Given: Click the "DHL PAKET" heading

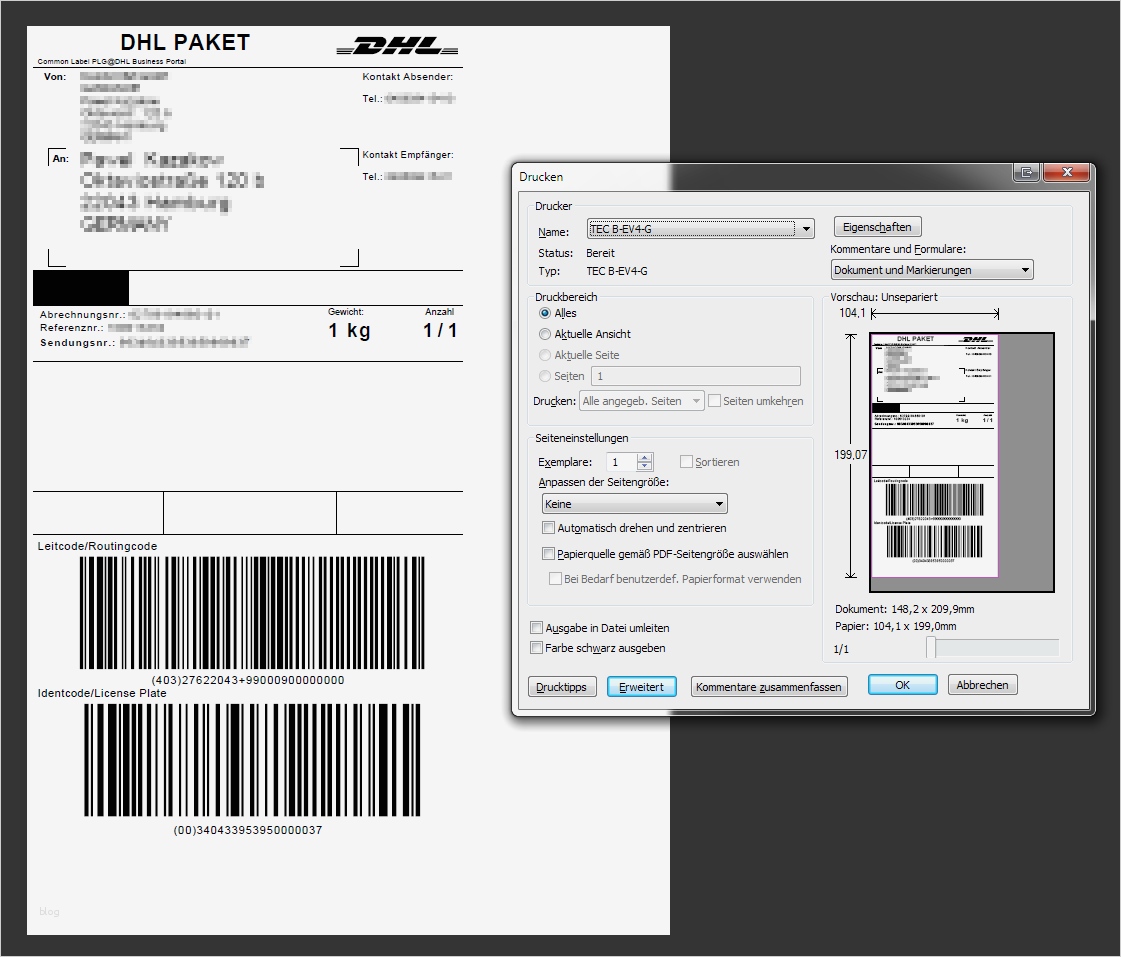Looking at the screenshot, I should 185,43.
